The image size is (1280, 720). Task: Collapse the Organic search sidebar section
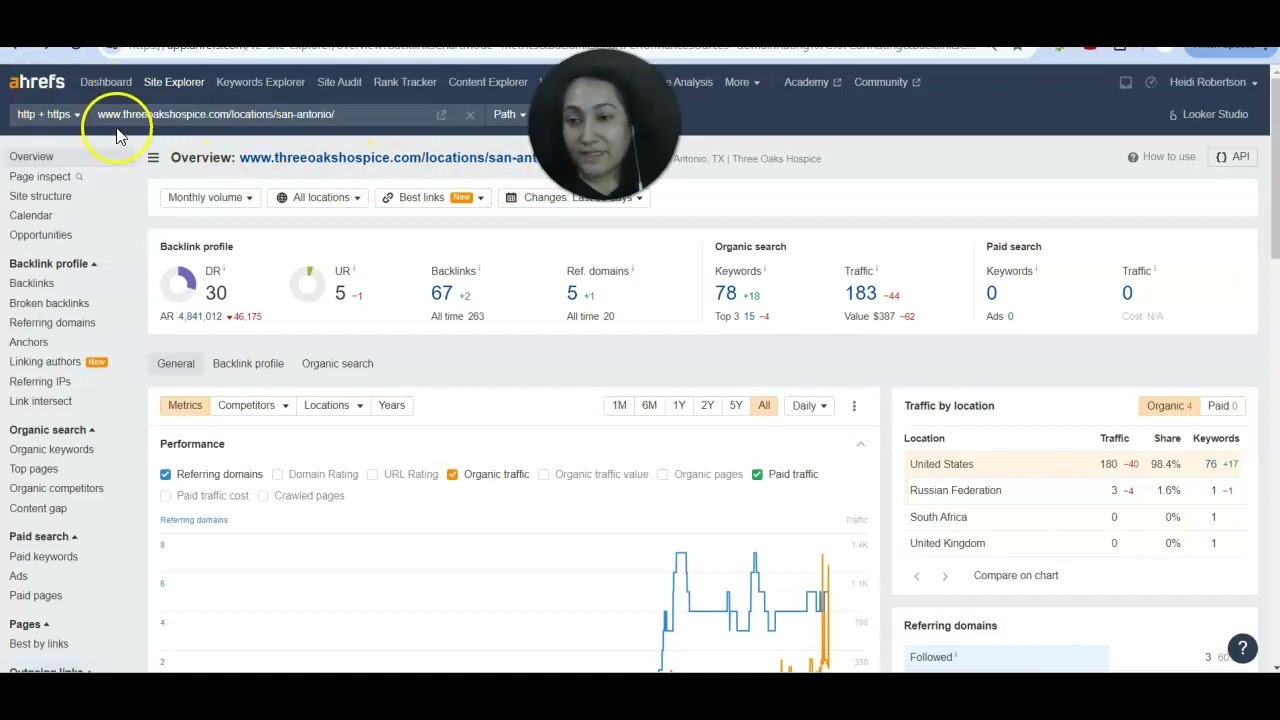pos(52,430)
